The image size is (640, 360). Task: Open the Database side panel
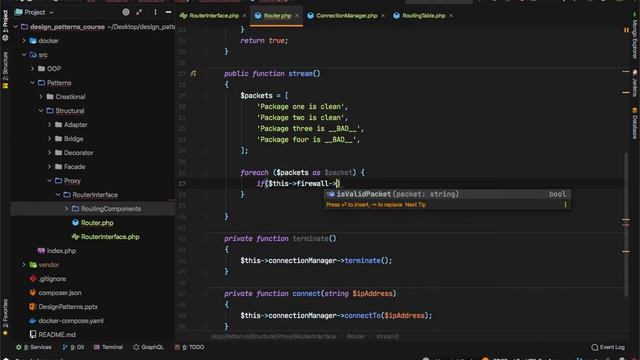tap(635, 123)
